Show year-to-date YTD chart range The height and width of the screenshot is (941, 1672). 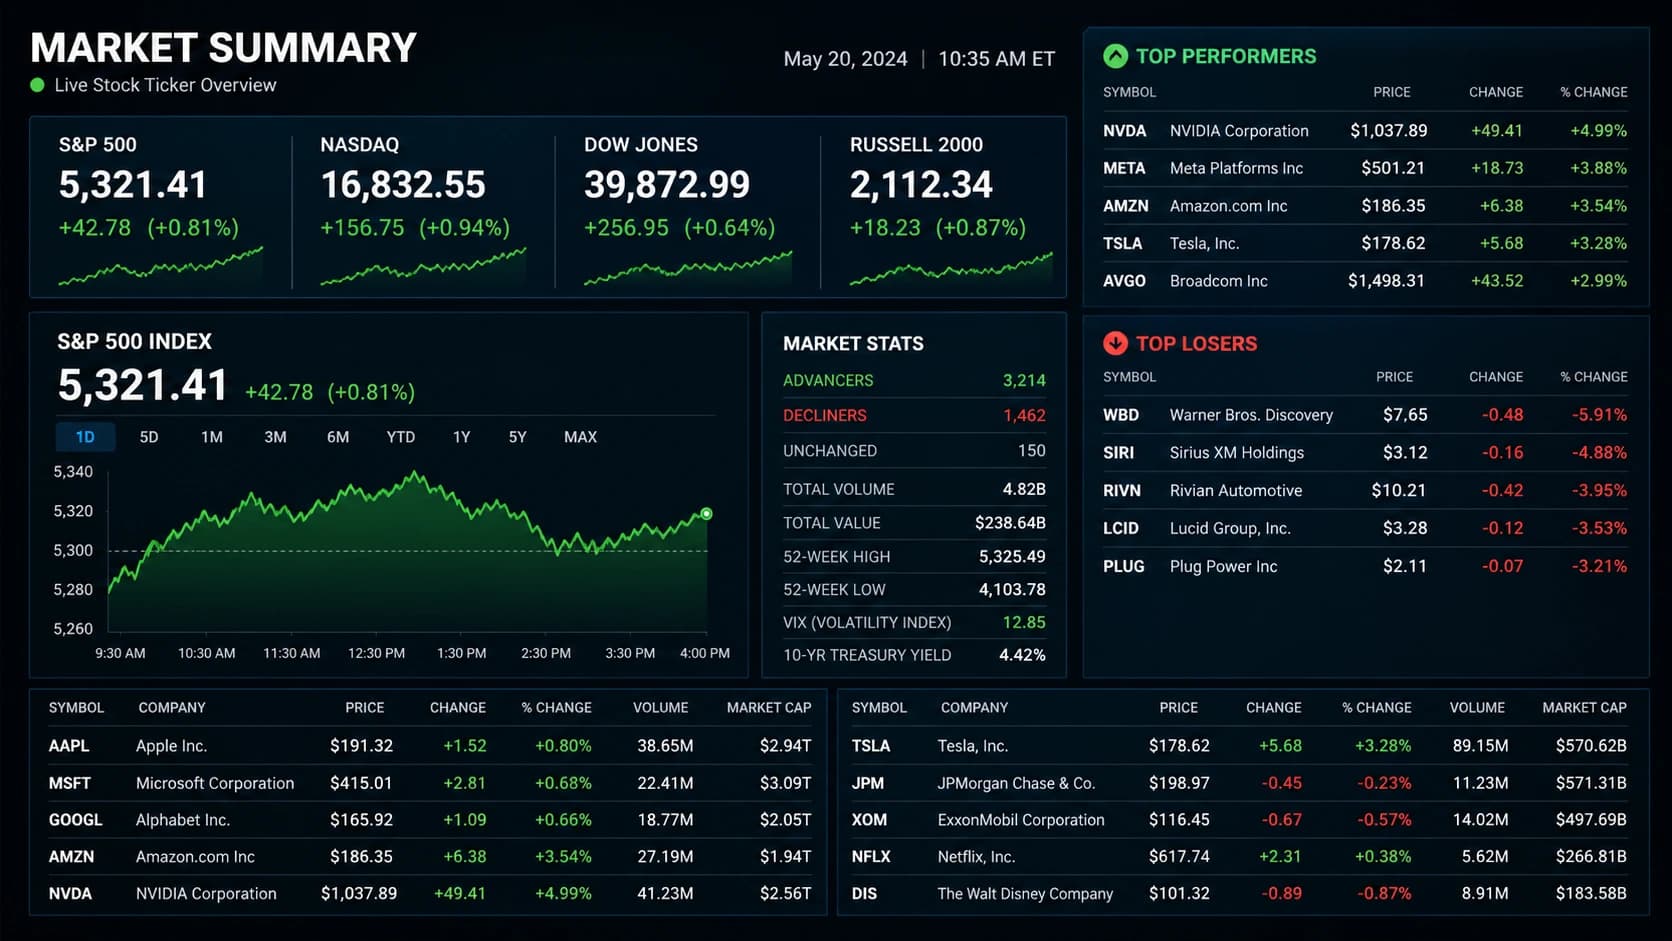tap(401, 437)
